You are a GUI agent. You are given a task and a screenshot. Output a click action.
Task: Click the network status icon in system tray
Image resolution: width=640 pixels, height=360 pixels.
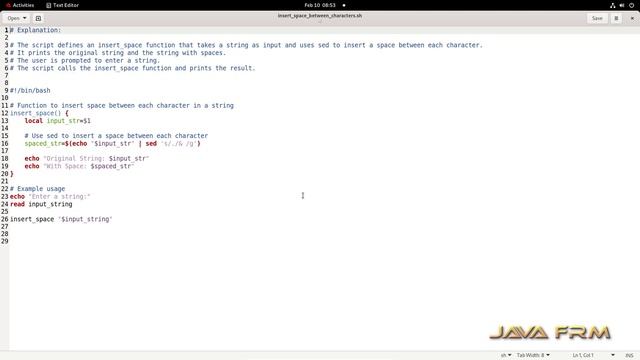coord(613,5)
